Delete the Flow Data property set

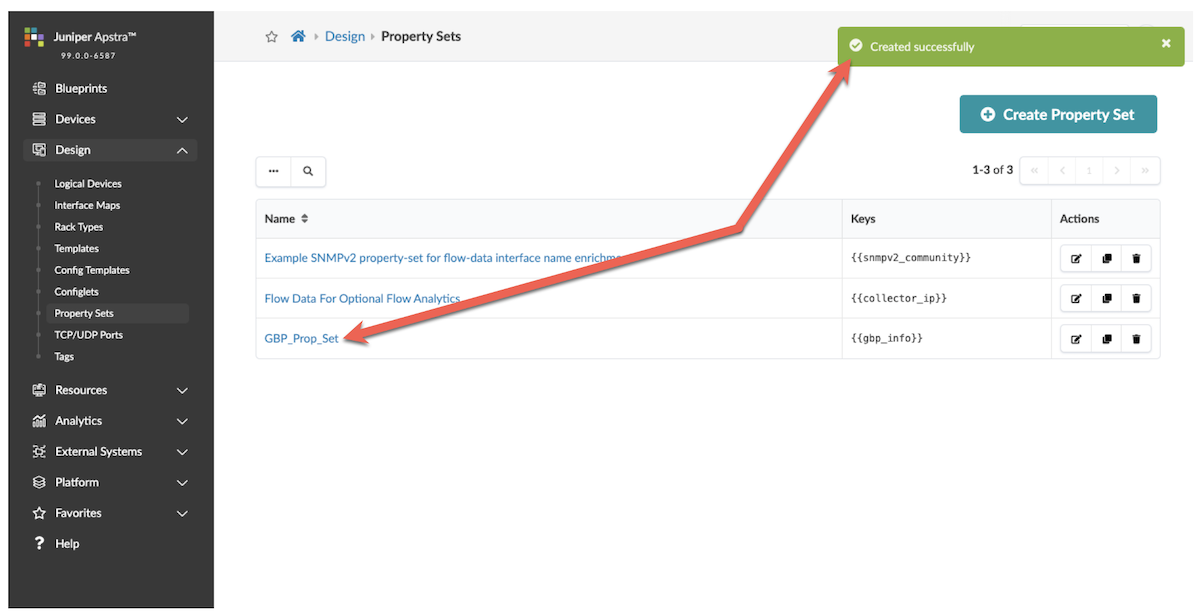[1136, 298]
